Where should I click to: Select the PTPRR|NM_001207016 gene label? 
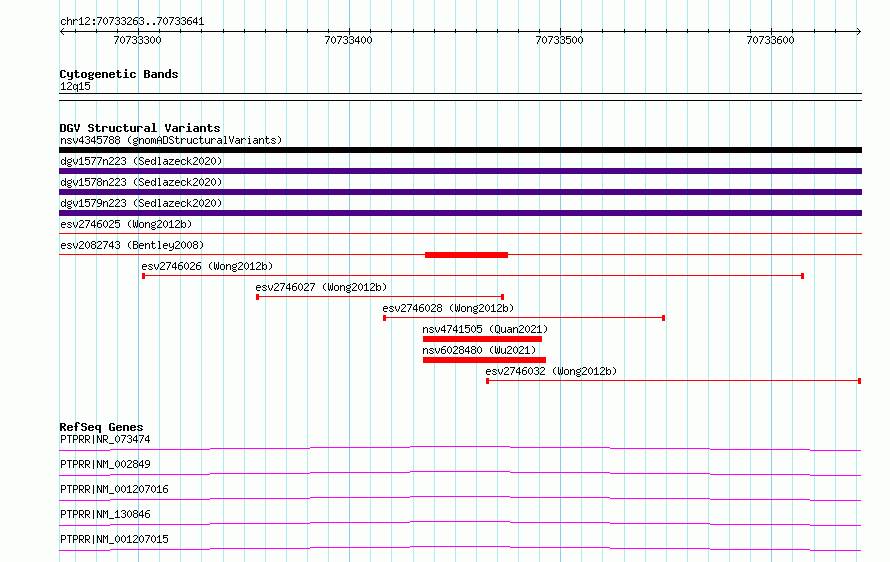[114, 489]
